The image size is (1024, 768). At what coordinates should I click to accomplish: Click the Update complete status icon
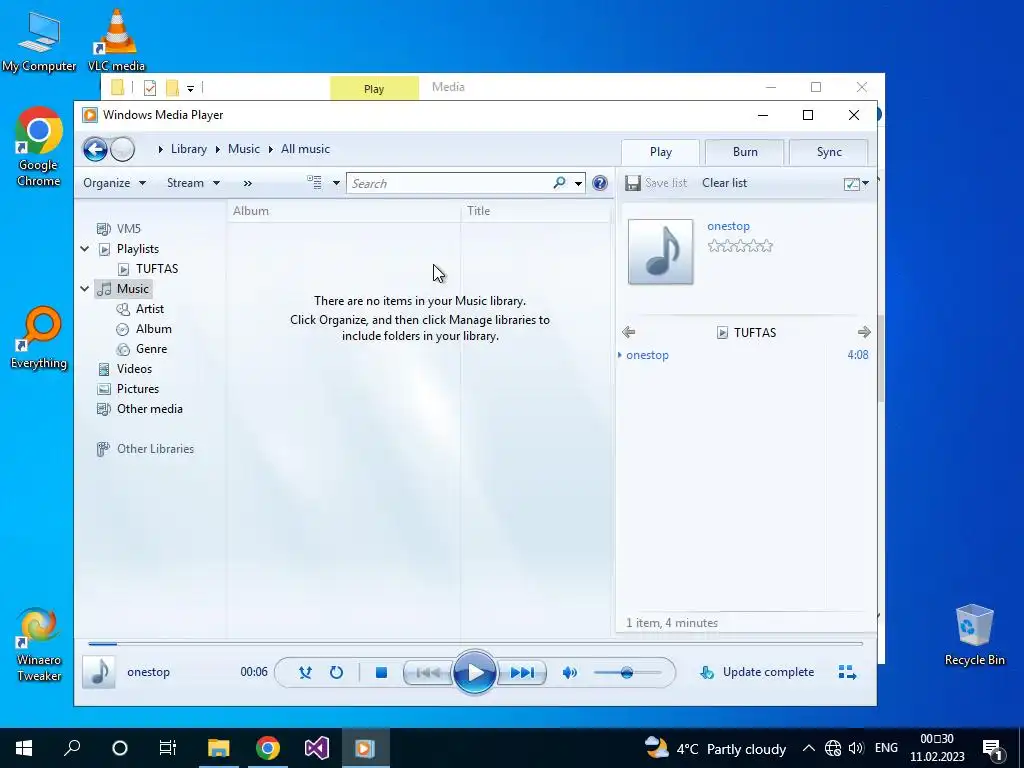point(707,672)
